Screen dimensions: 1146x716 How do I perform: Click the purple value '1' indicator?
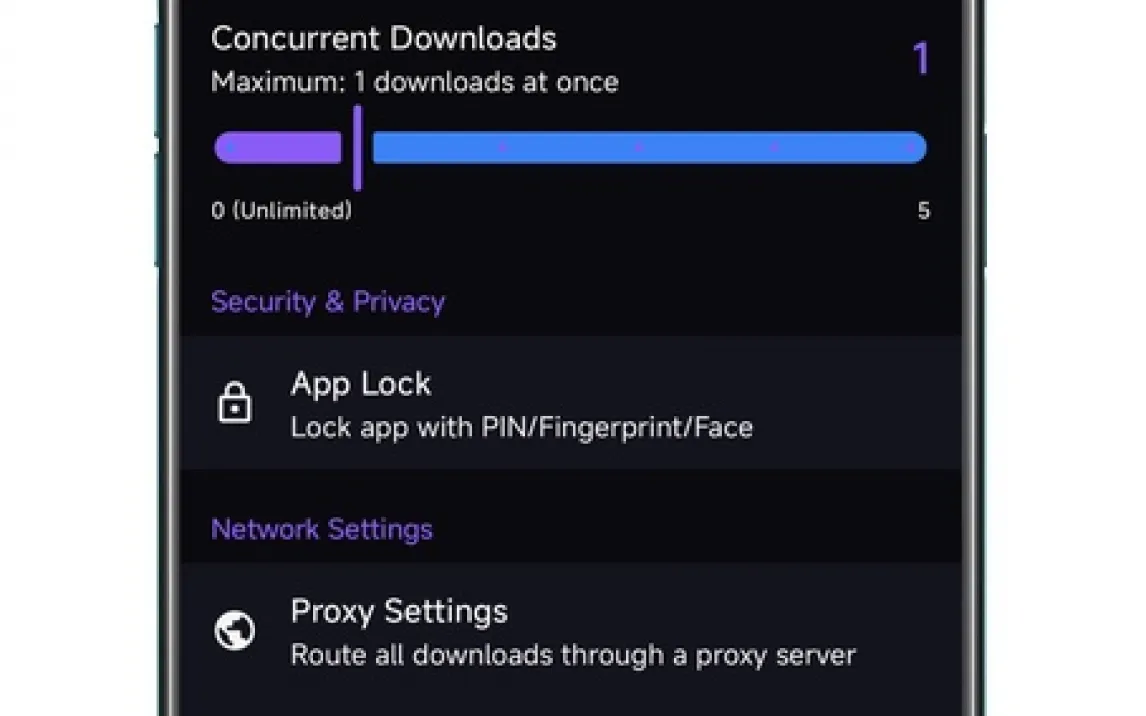[920, 59]
